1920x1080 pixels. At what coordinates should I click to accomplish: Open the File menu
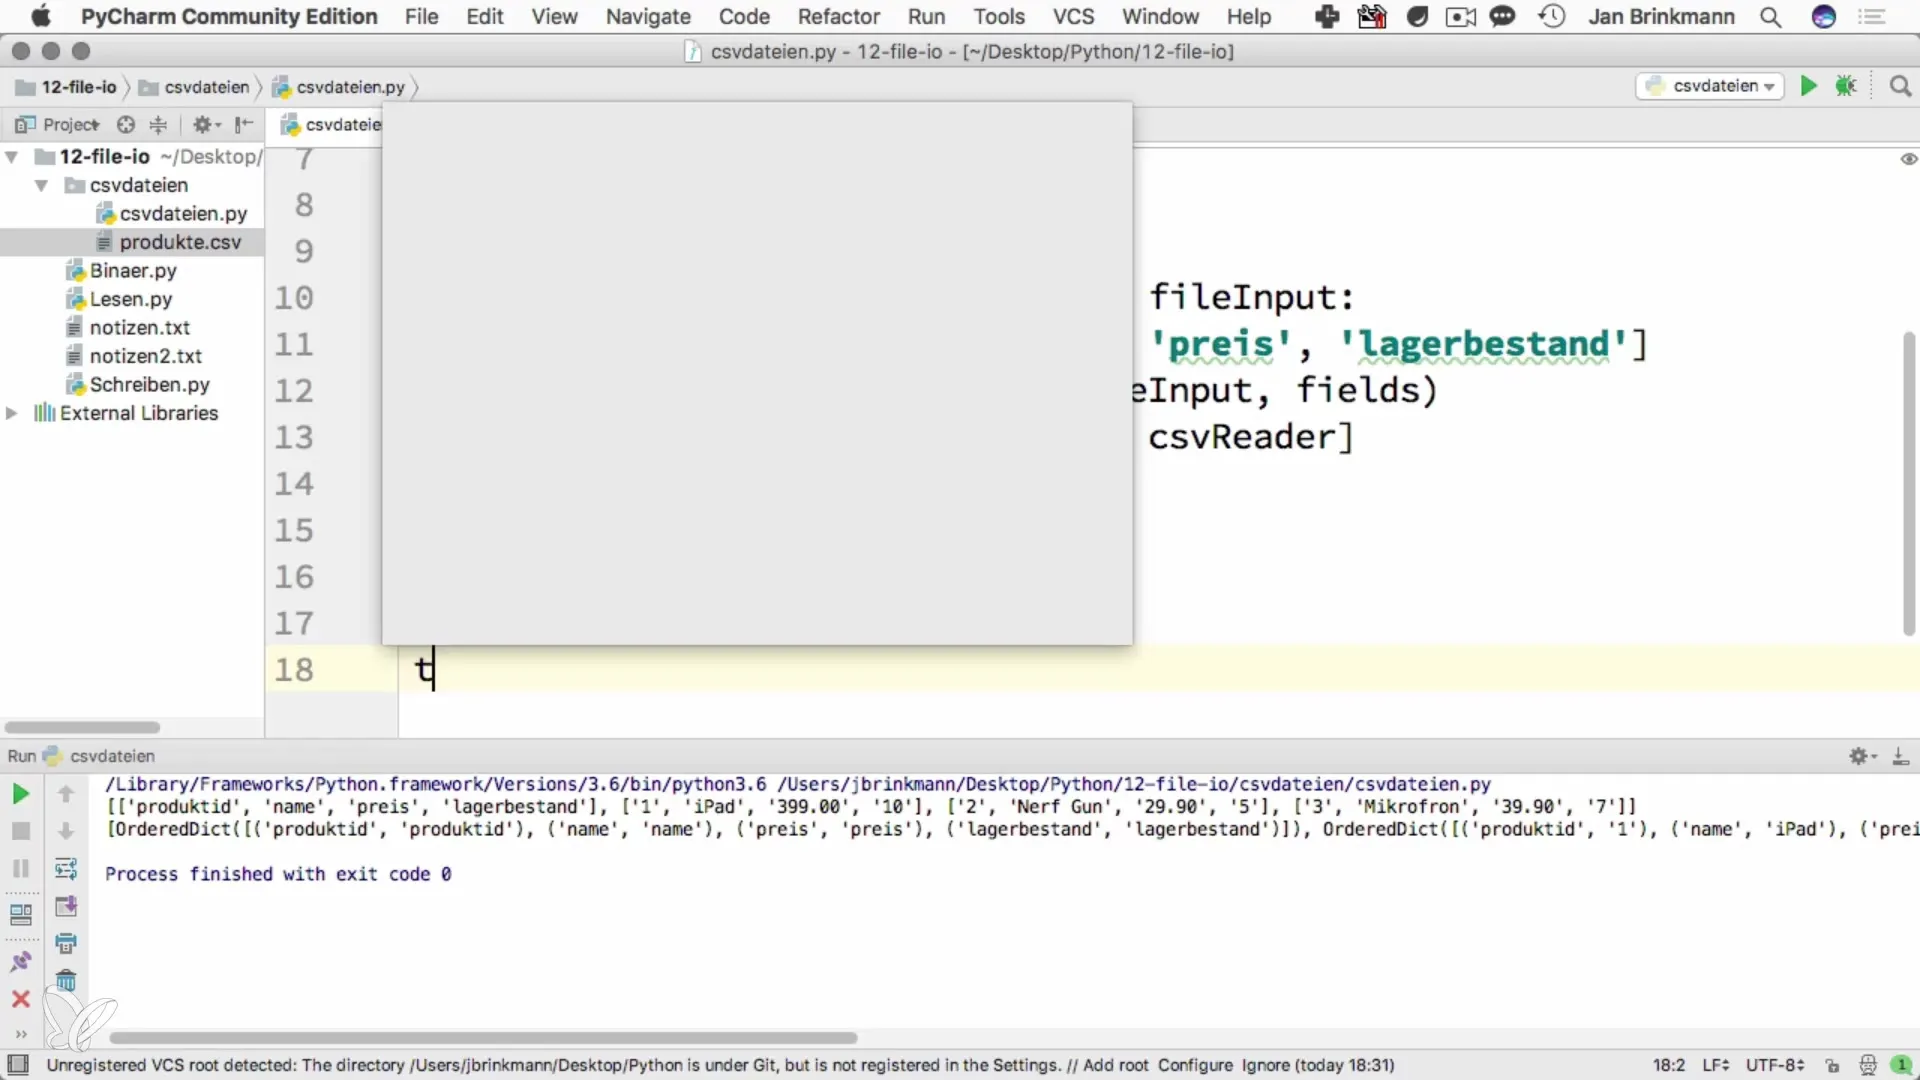421,17
